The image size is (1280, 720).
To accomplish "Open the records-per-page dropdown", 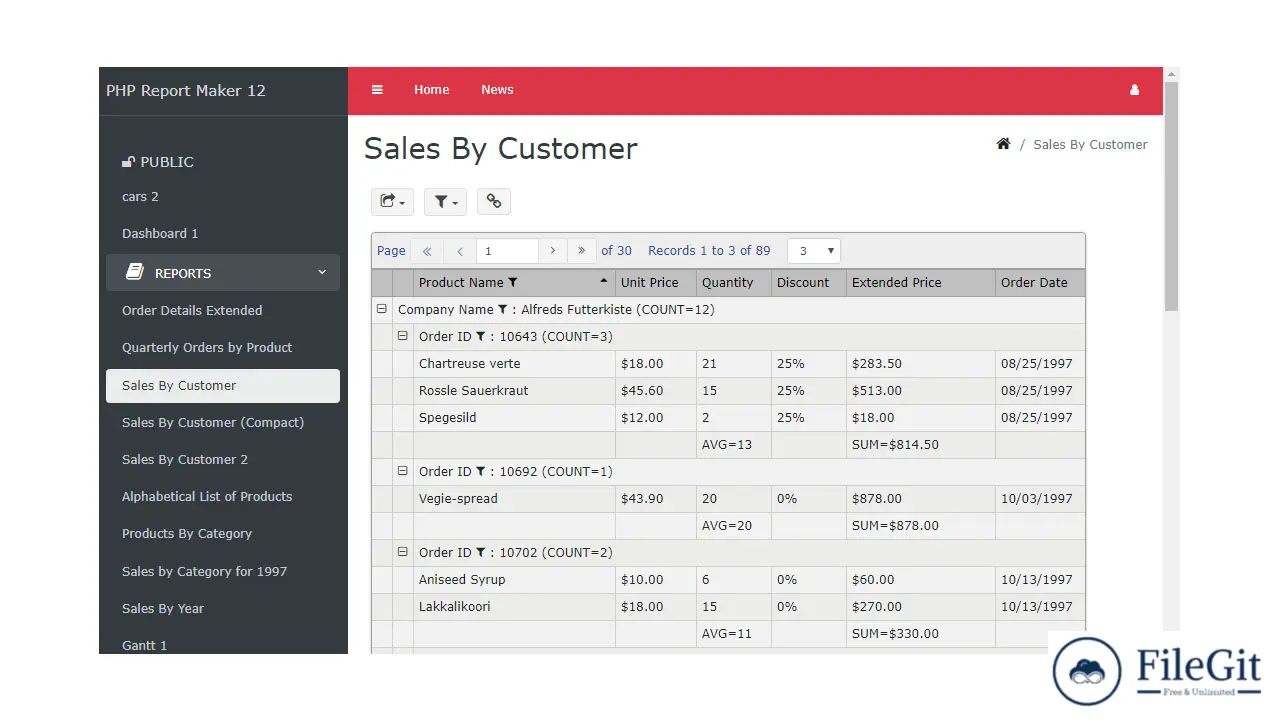I will point(814,251).
